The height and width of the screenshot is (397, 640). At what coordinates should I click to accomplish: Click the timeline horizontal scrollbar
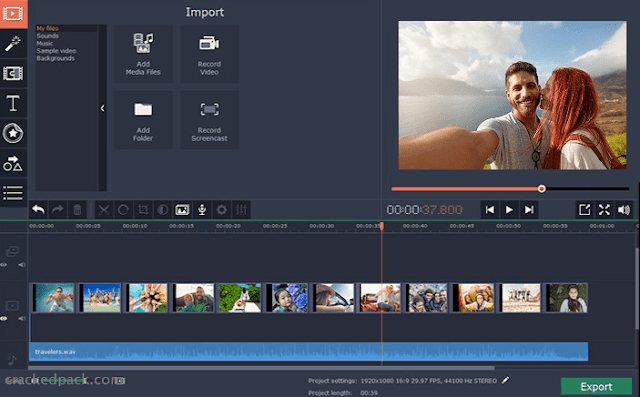(x=261, y=368)
